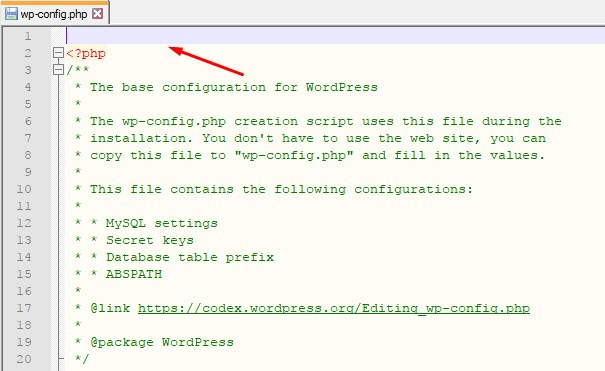Click the <?php opening tag
Viewport: 605px width, 371px height.
tap(86, 53)
